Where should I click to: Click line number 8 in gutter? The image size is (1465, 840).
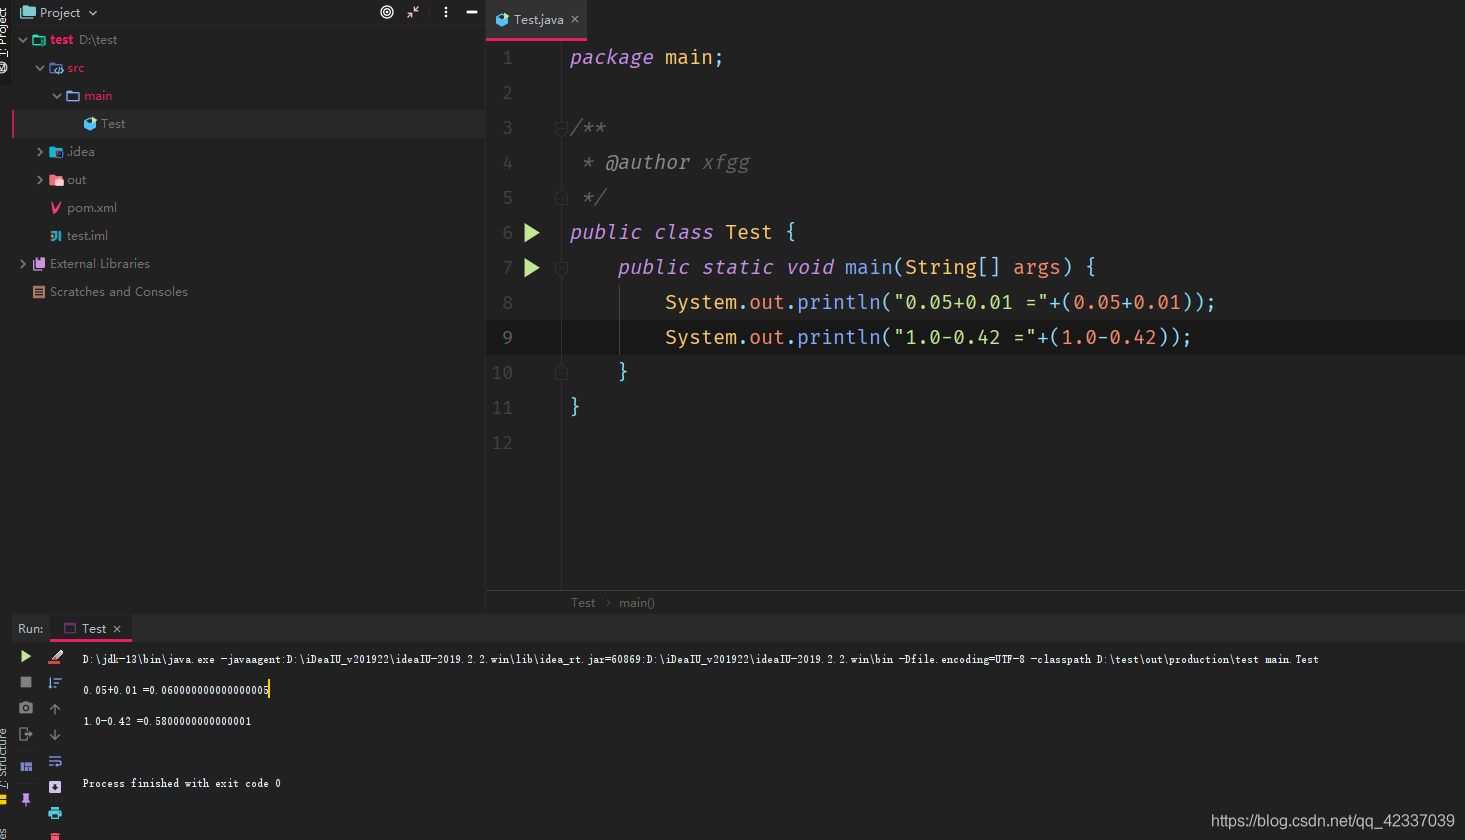point(507,302)
